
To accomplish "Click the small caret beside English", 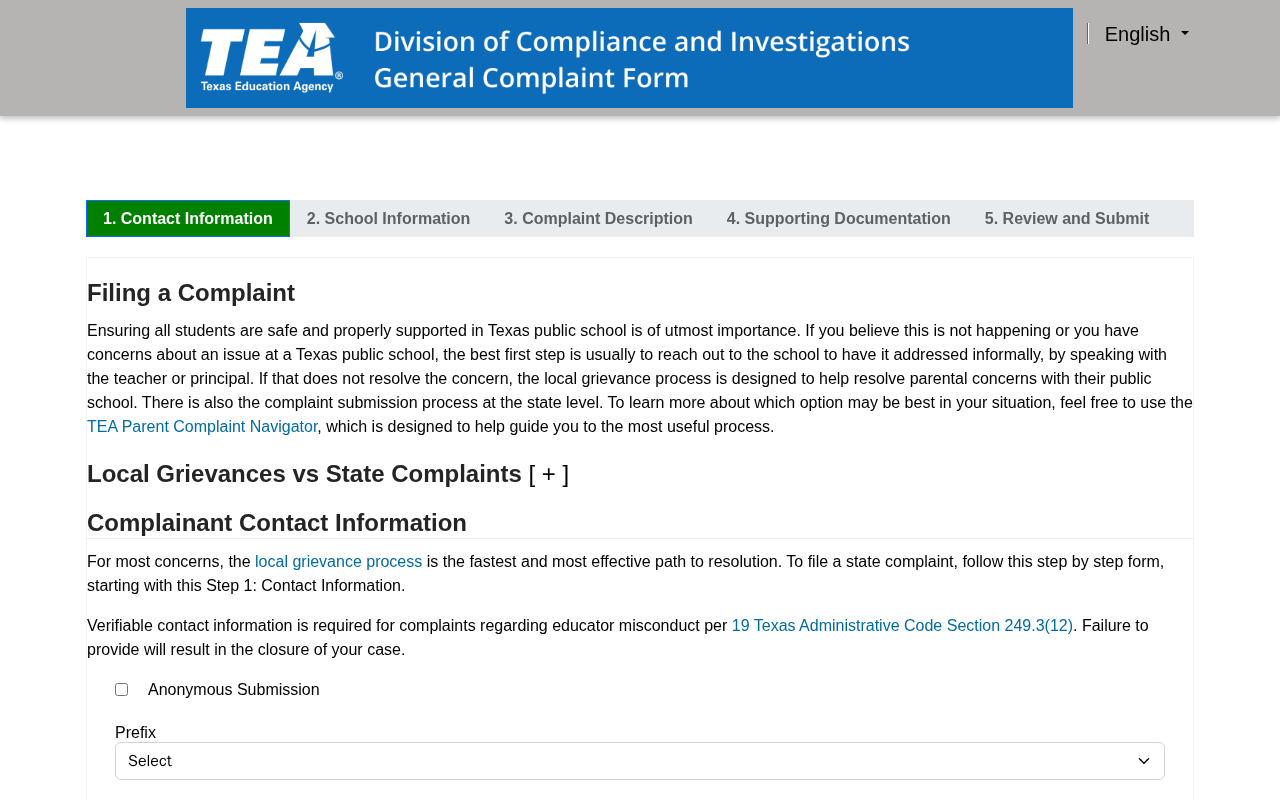I will point(1185,34).
